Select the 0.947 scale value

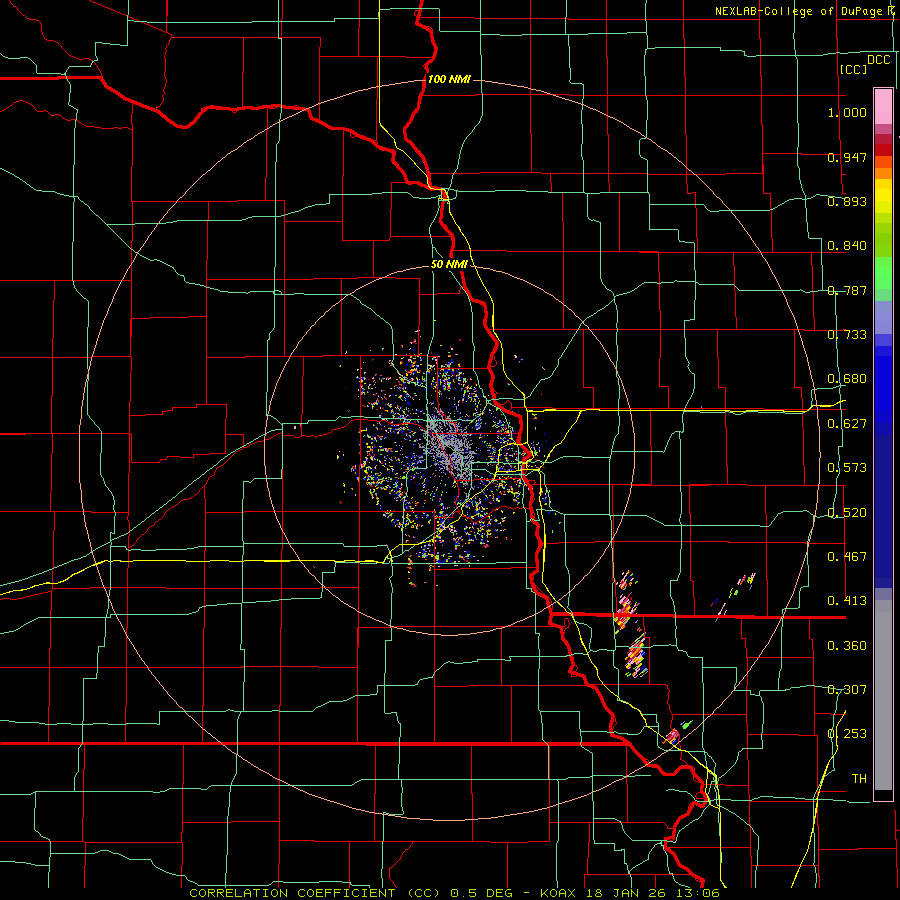(847, 157)
